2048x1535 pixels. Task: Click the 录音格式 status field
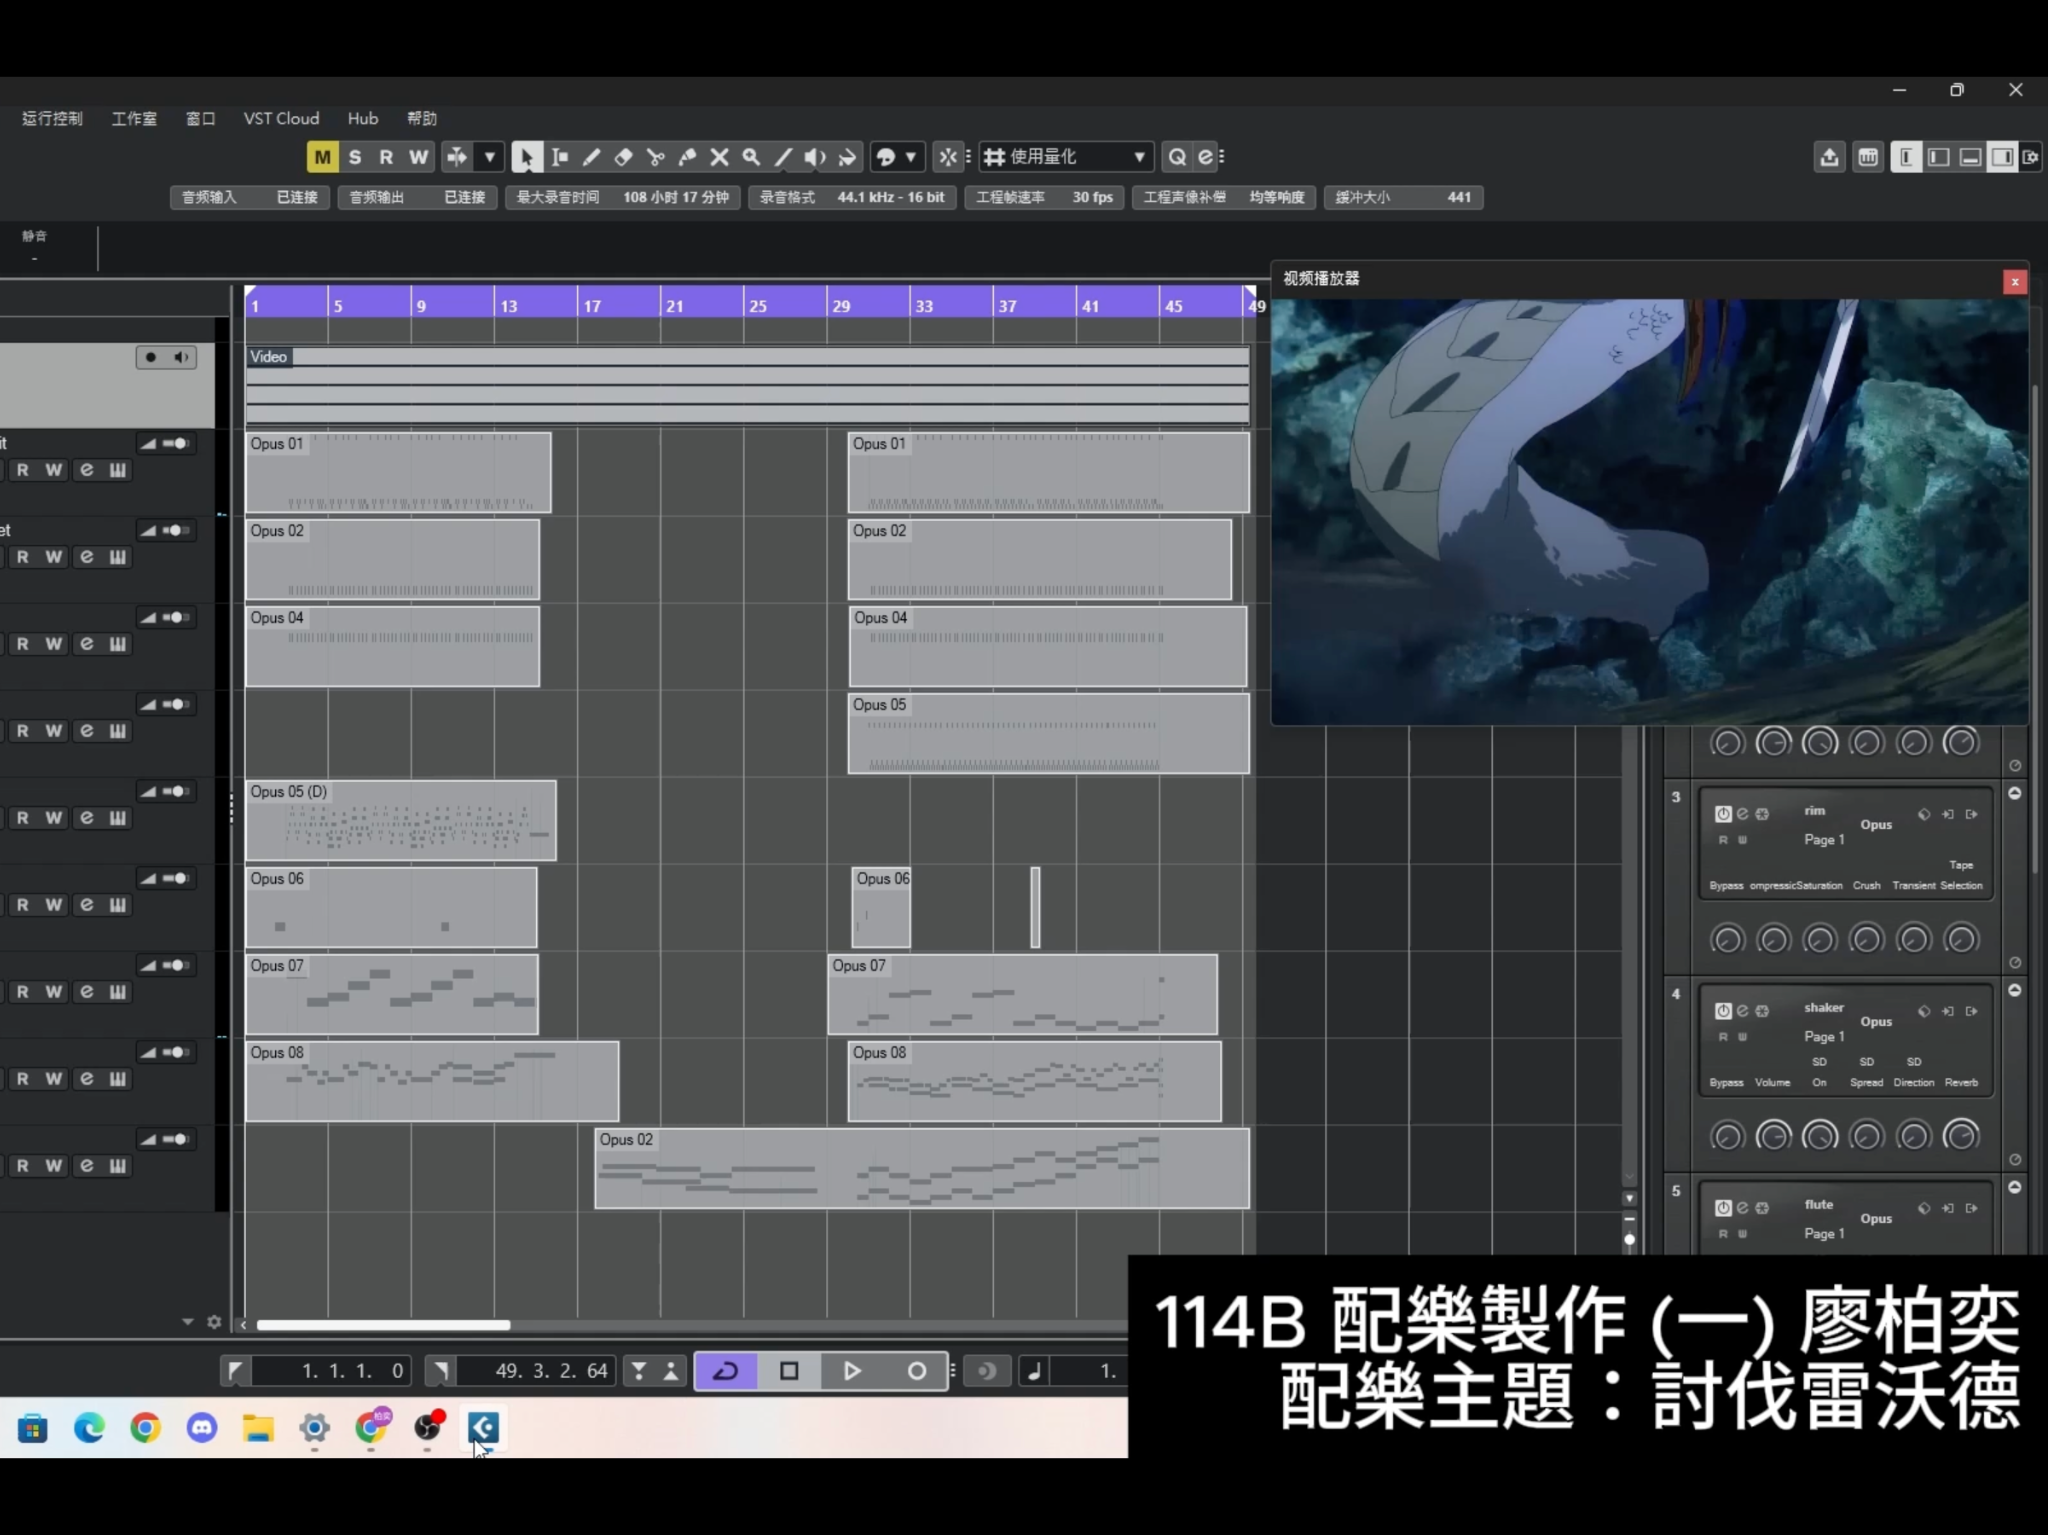point(852,197)
